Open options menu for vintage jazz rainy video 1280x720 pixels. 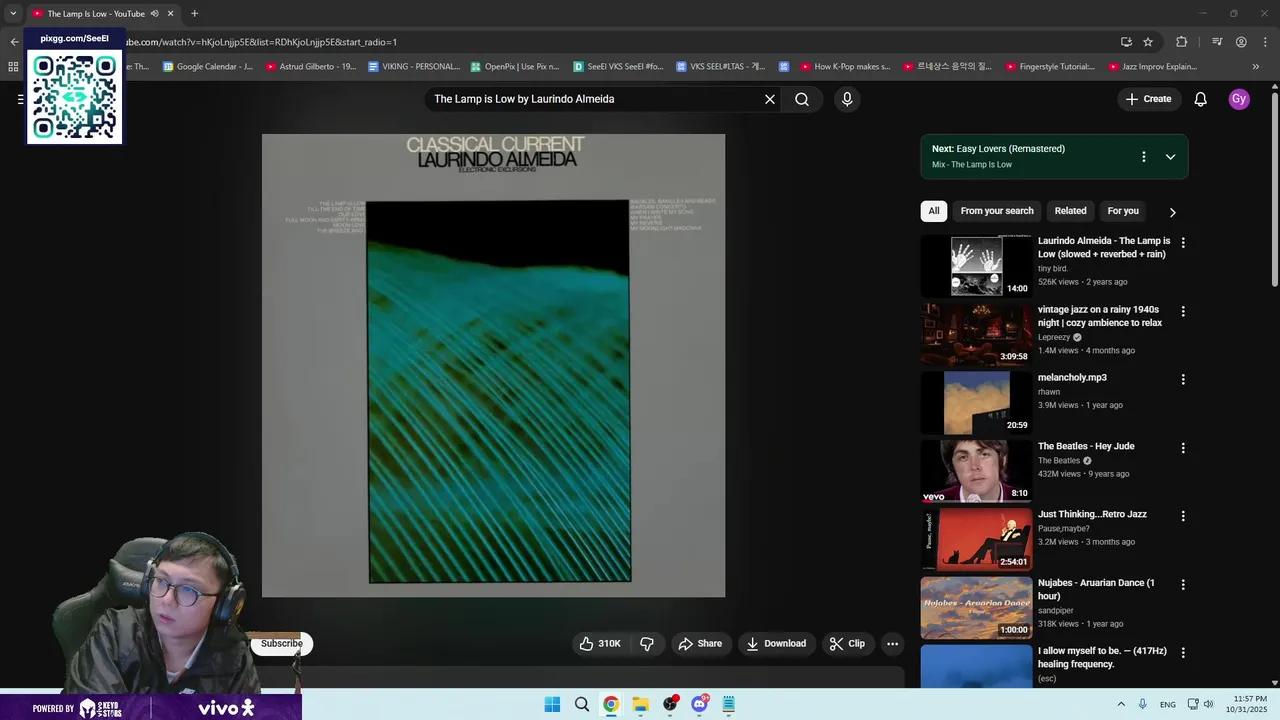(1183, 312)
